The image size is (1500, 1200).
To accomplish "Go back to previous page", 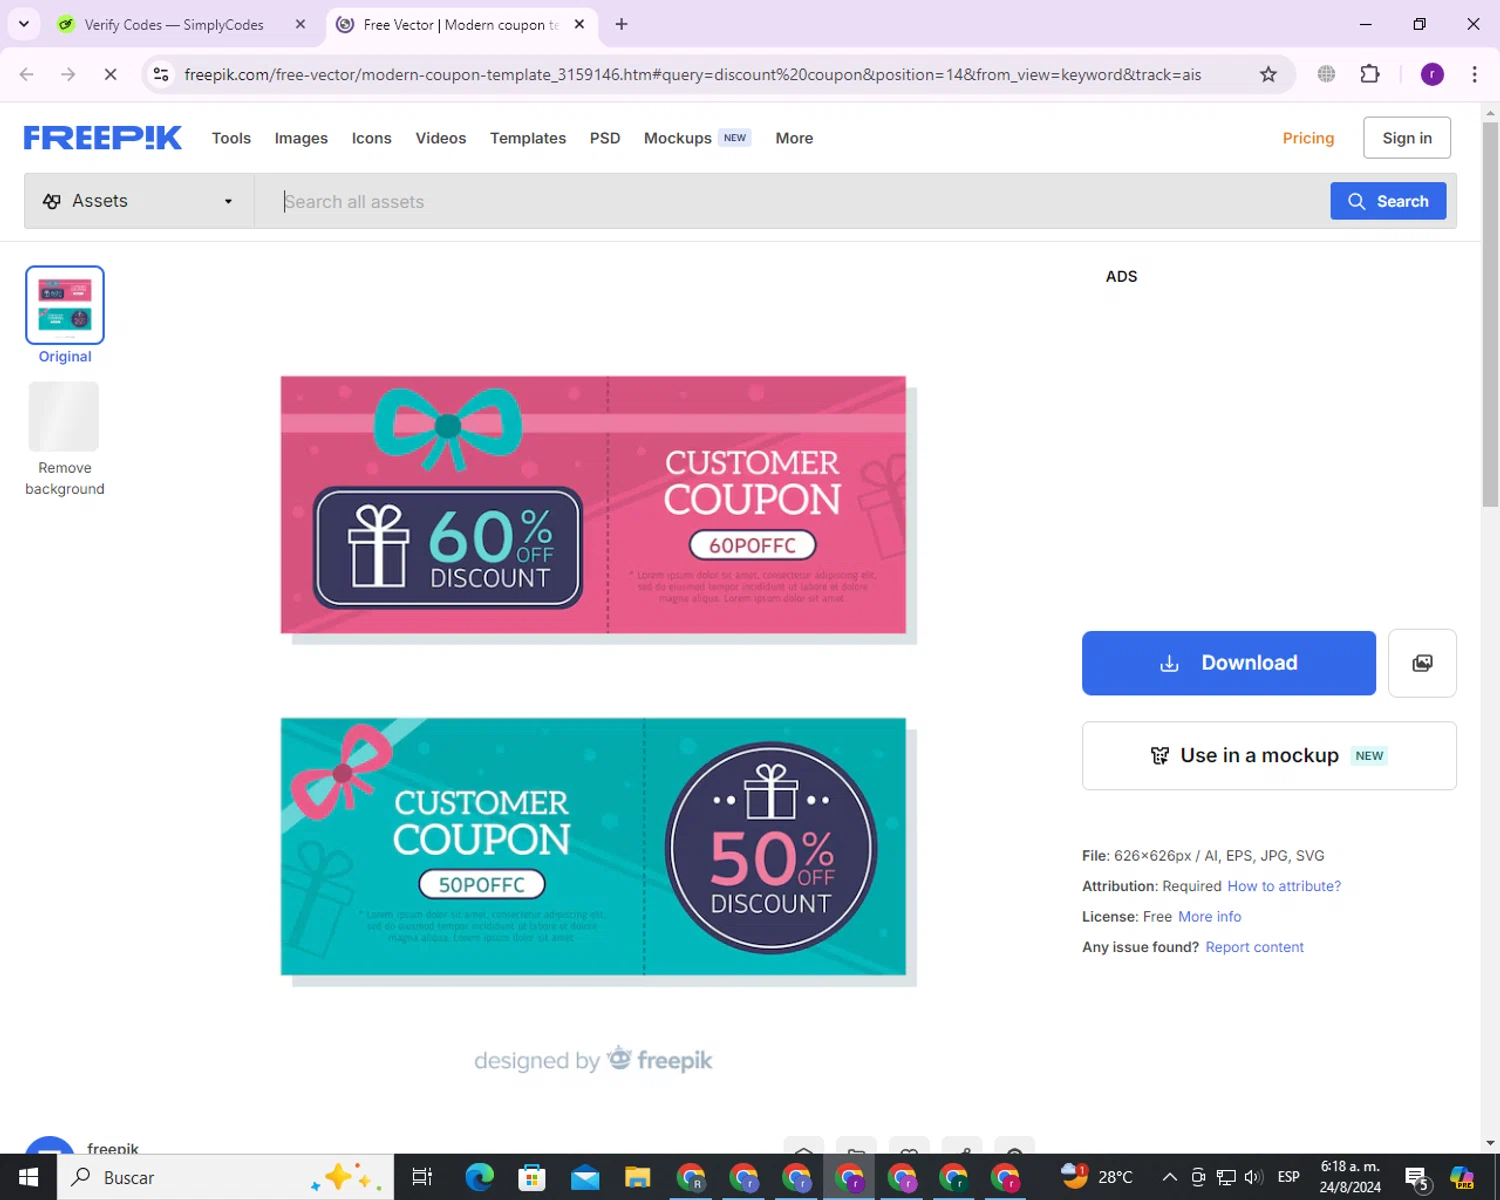I will click(x=27, y=74).
